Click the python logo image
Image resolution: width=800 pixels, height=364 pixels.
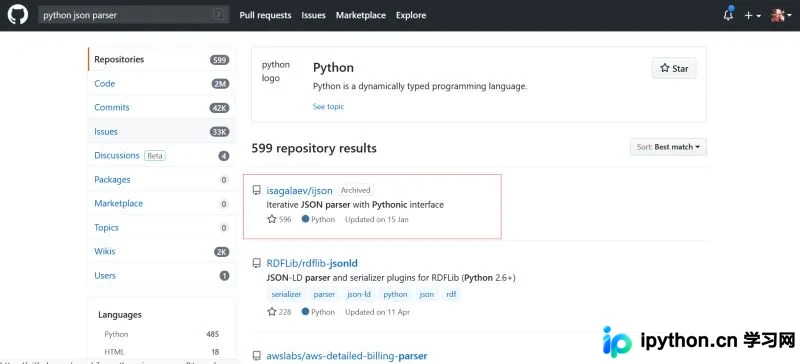click(x=276, y=71)
